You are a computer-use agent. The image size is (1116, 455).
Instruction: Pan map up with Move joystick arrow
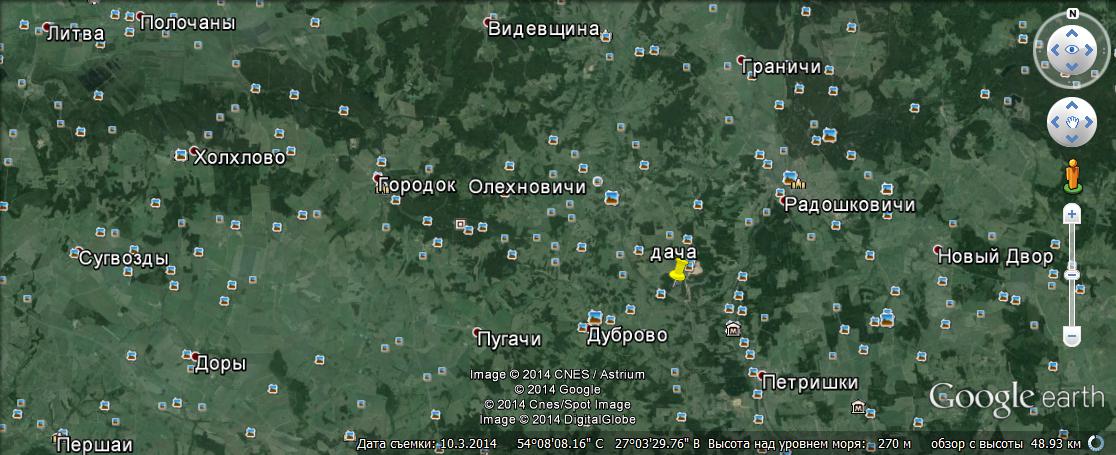1071,105
